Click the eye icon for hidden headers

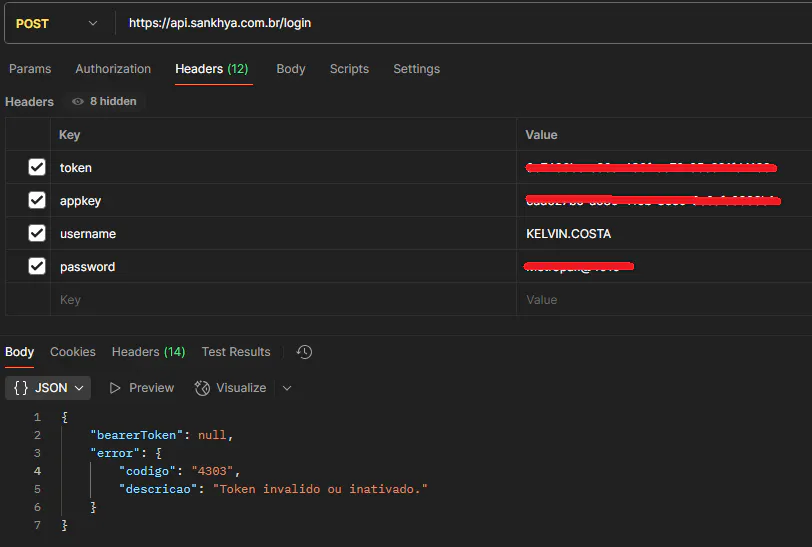78,101
